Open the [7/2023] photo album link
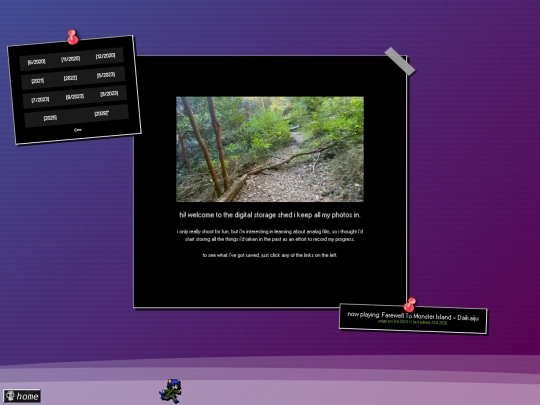The image size is (540, 405). coord(40,100)
